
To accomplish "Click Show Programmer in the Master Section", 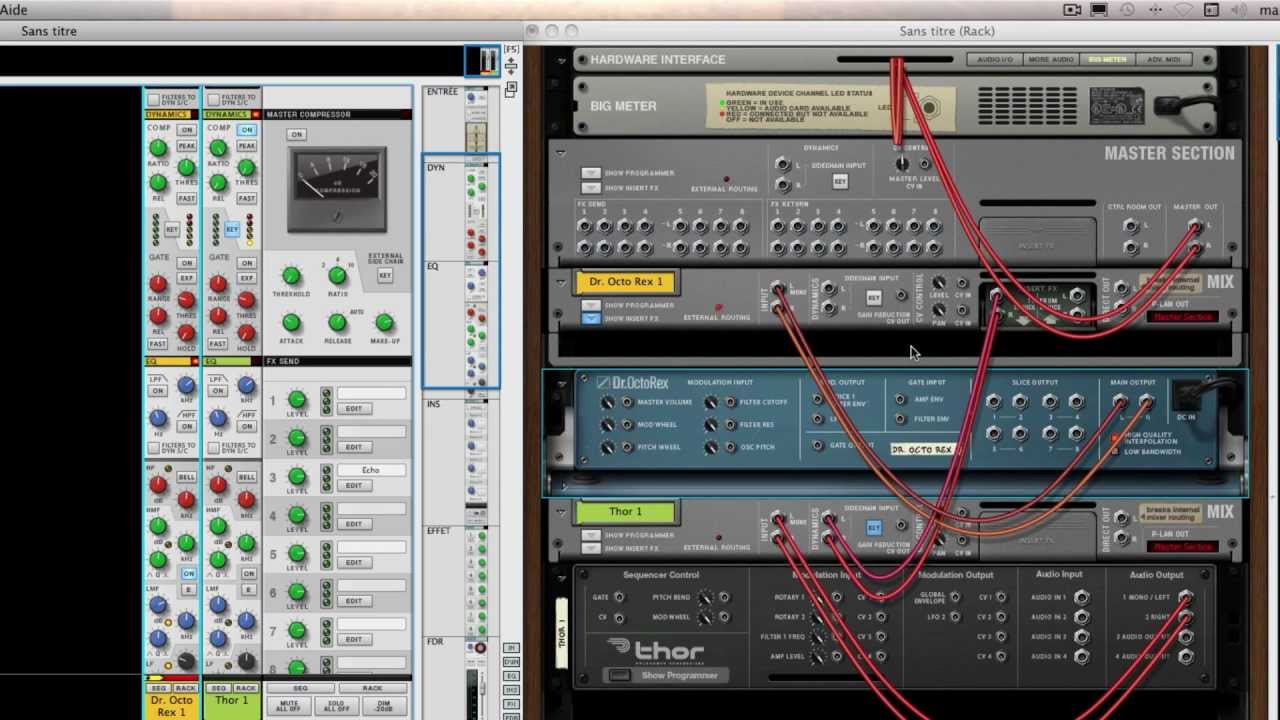I will 591,173.
